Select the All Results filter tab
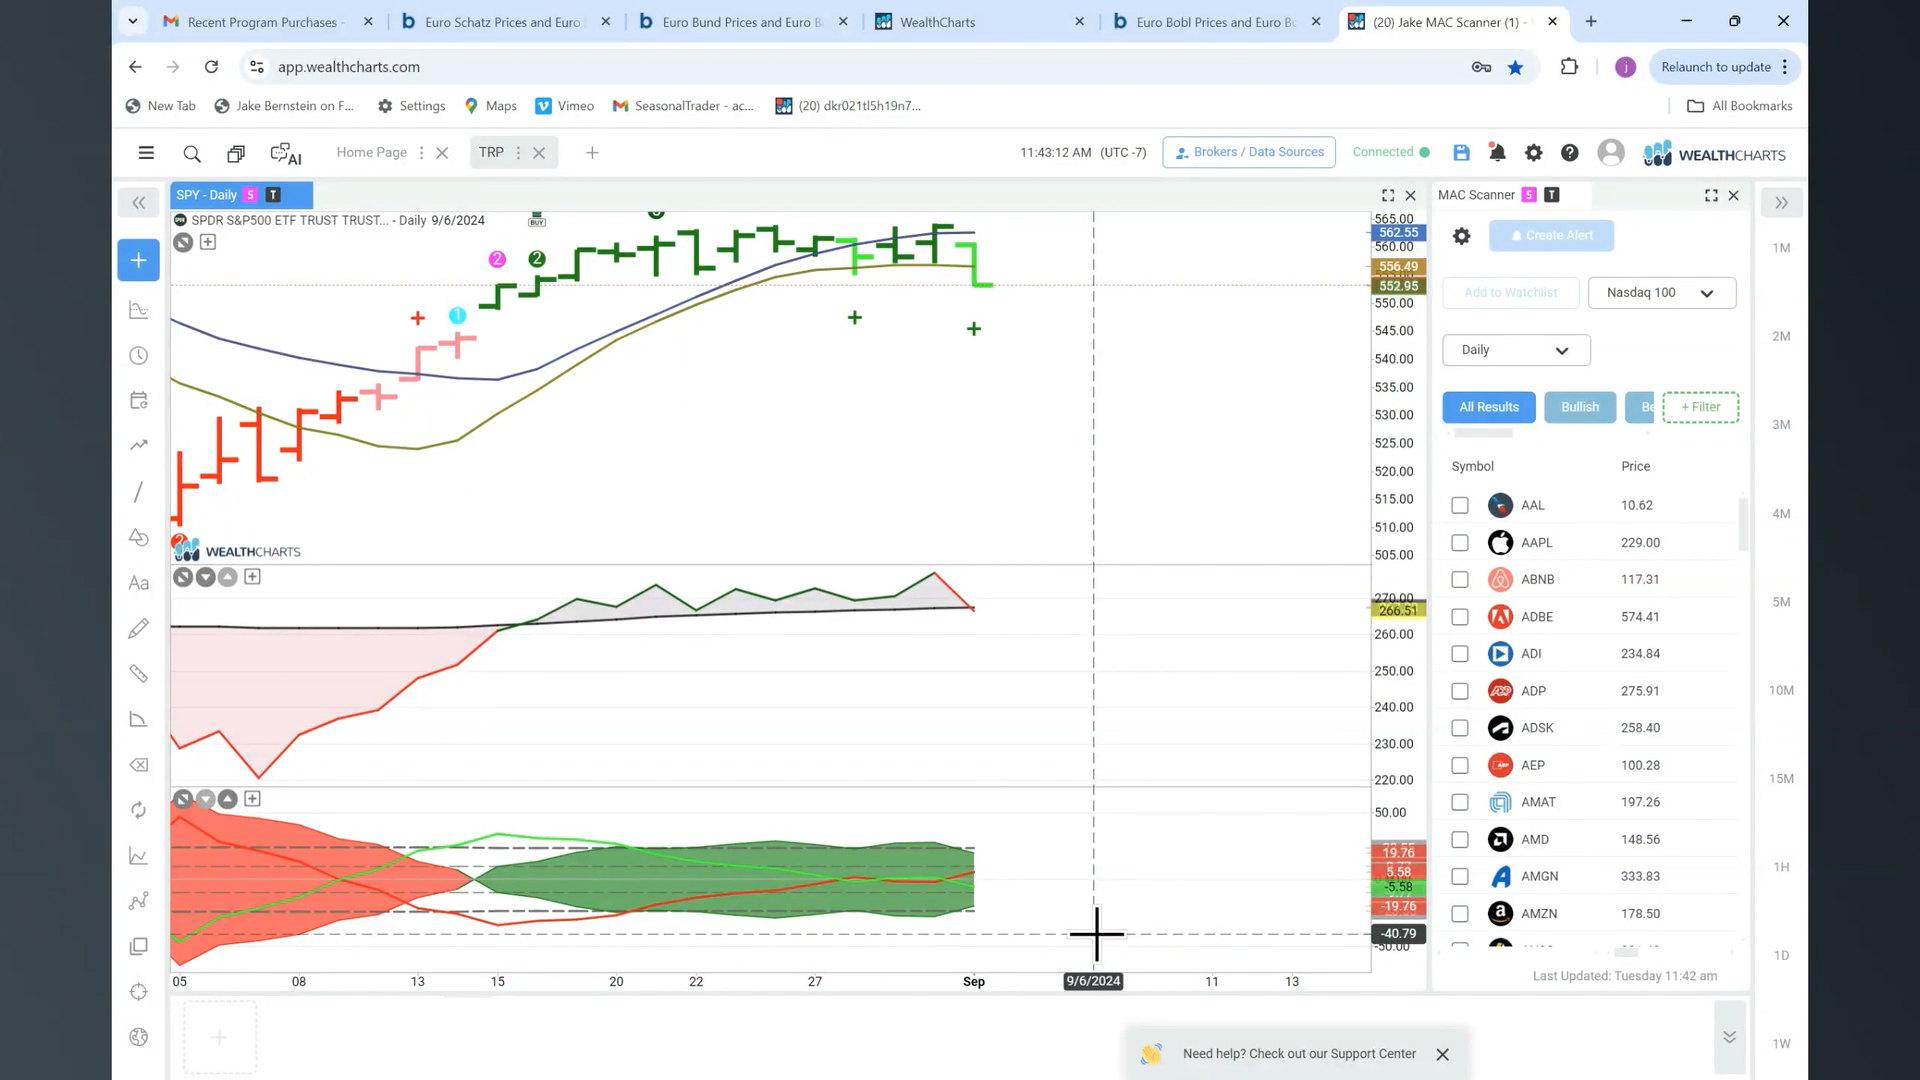This screenshot has height=1080, width=1920. tap(1488, 407)
